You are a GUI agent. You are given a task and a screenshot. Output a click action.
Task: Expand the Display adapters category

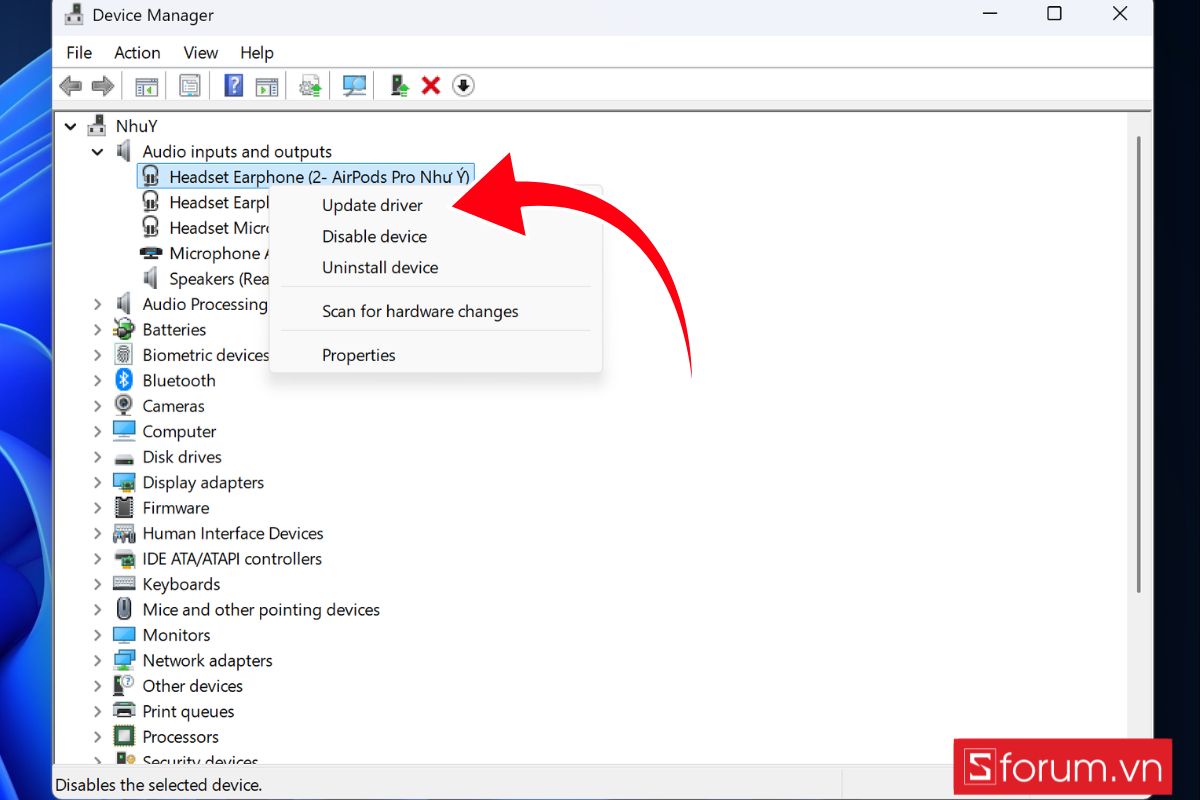[x=97, y=482]
